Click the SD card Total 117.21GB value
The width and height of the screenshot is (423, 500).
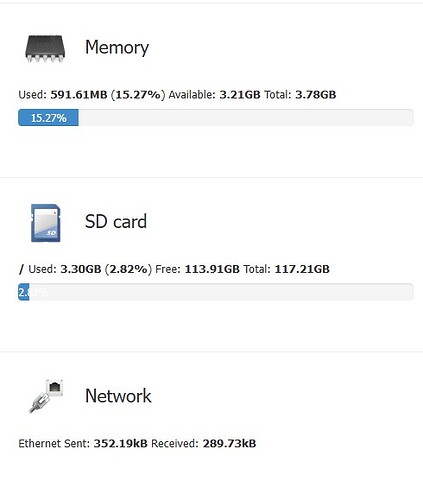302,269
